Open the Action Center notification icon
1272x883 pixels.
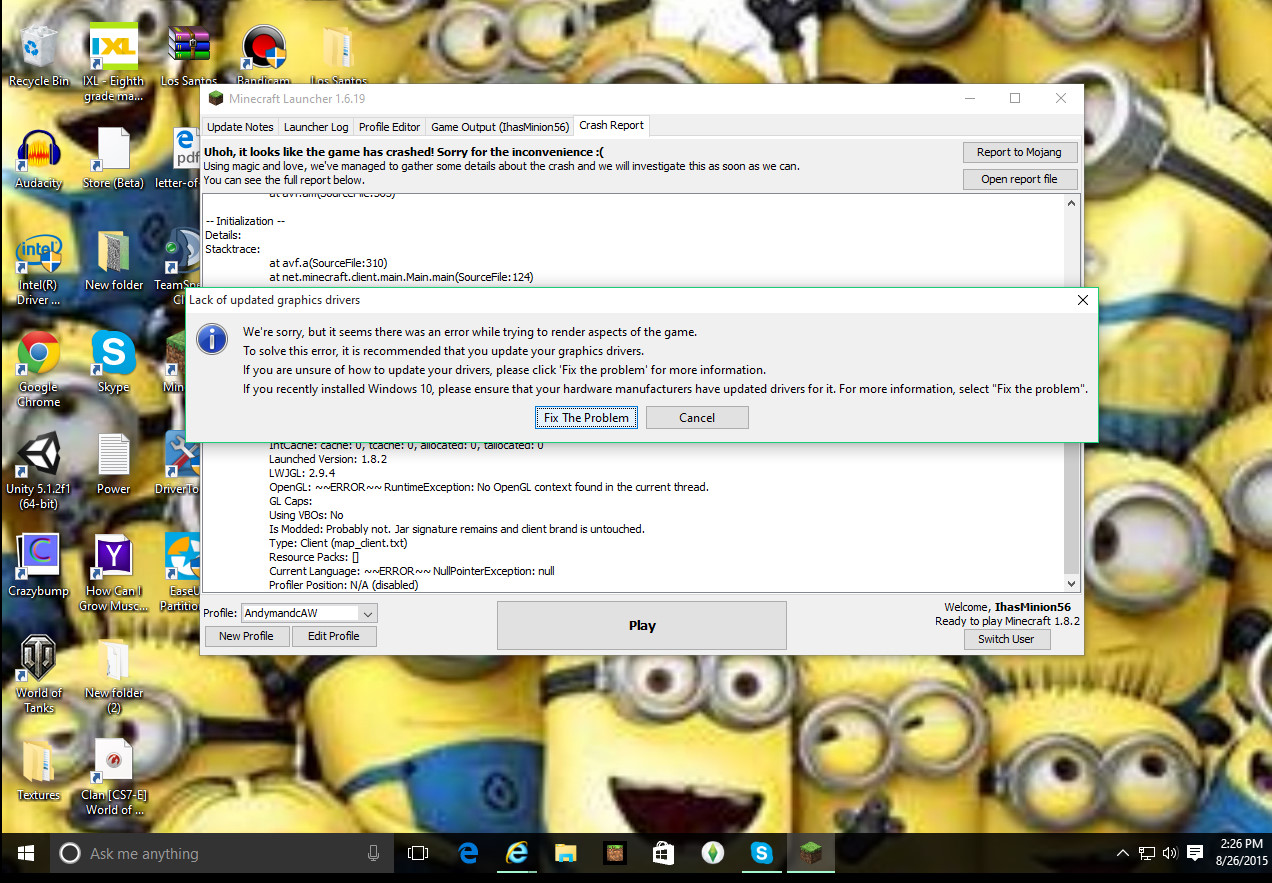pyautogui.click(x=1195, y=853)
